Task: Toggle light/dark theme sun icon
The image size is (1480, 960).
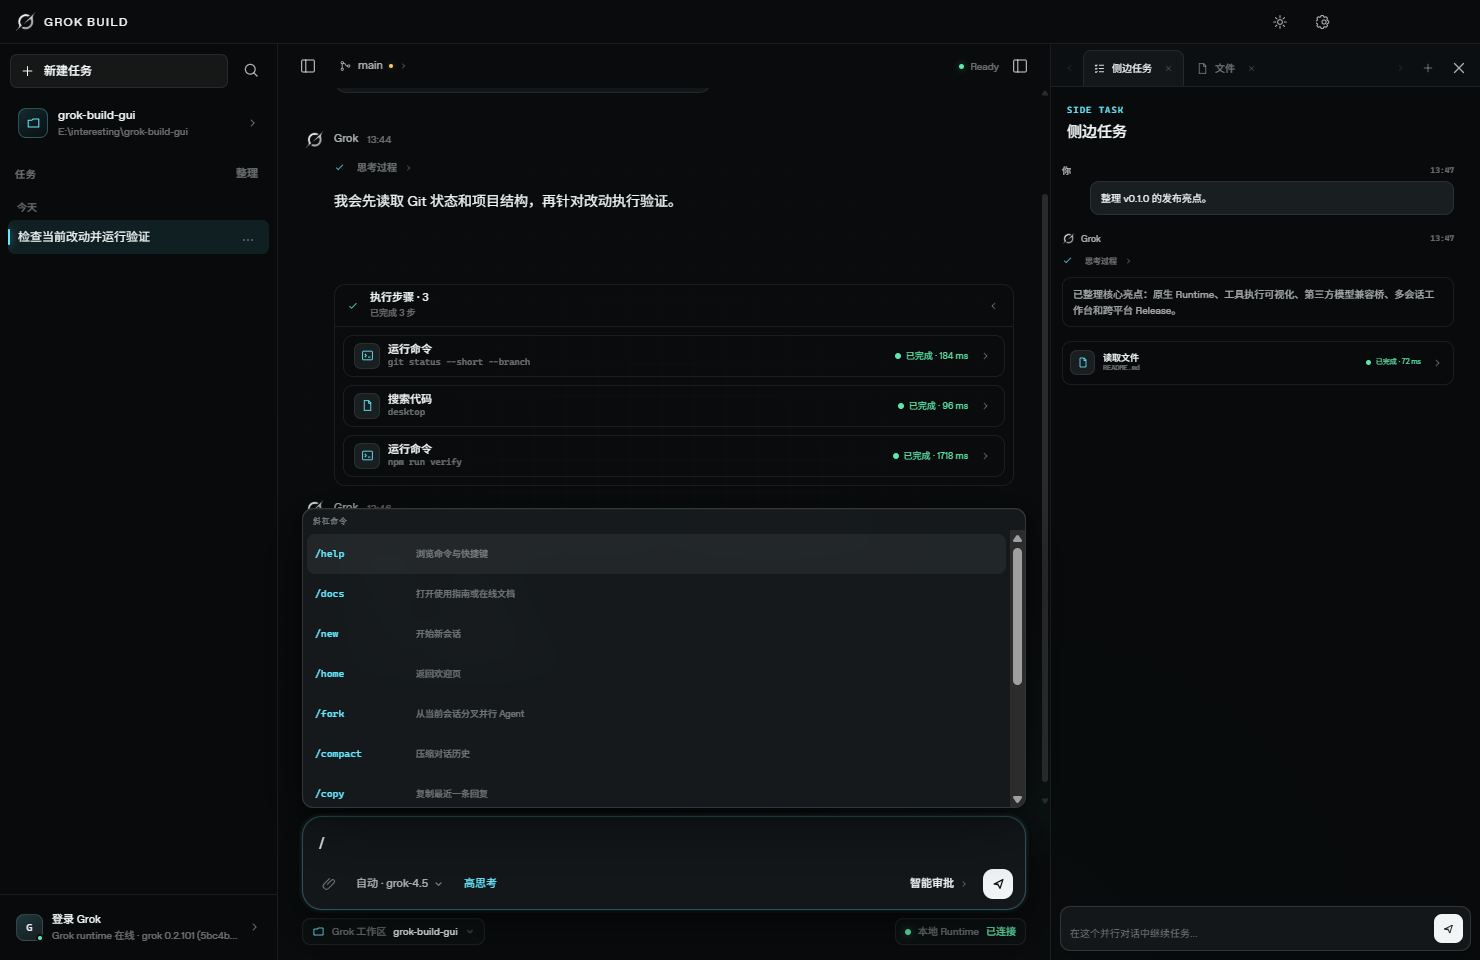Action: tap(1280, 22)
